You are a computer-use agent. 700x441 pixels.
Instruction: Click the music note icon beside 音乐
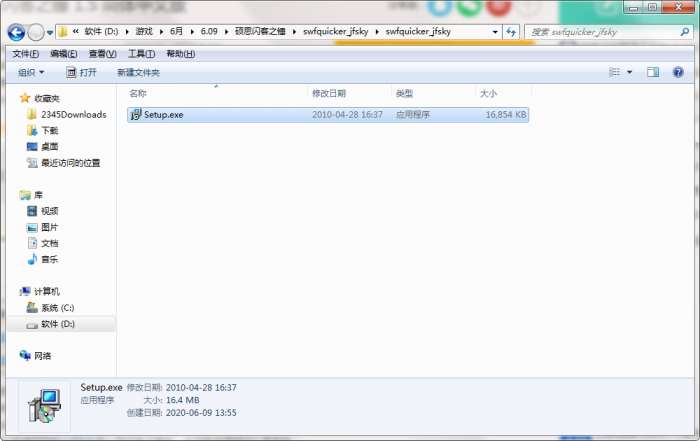32,259
